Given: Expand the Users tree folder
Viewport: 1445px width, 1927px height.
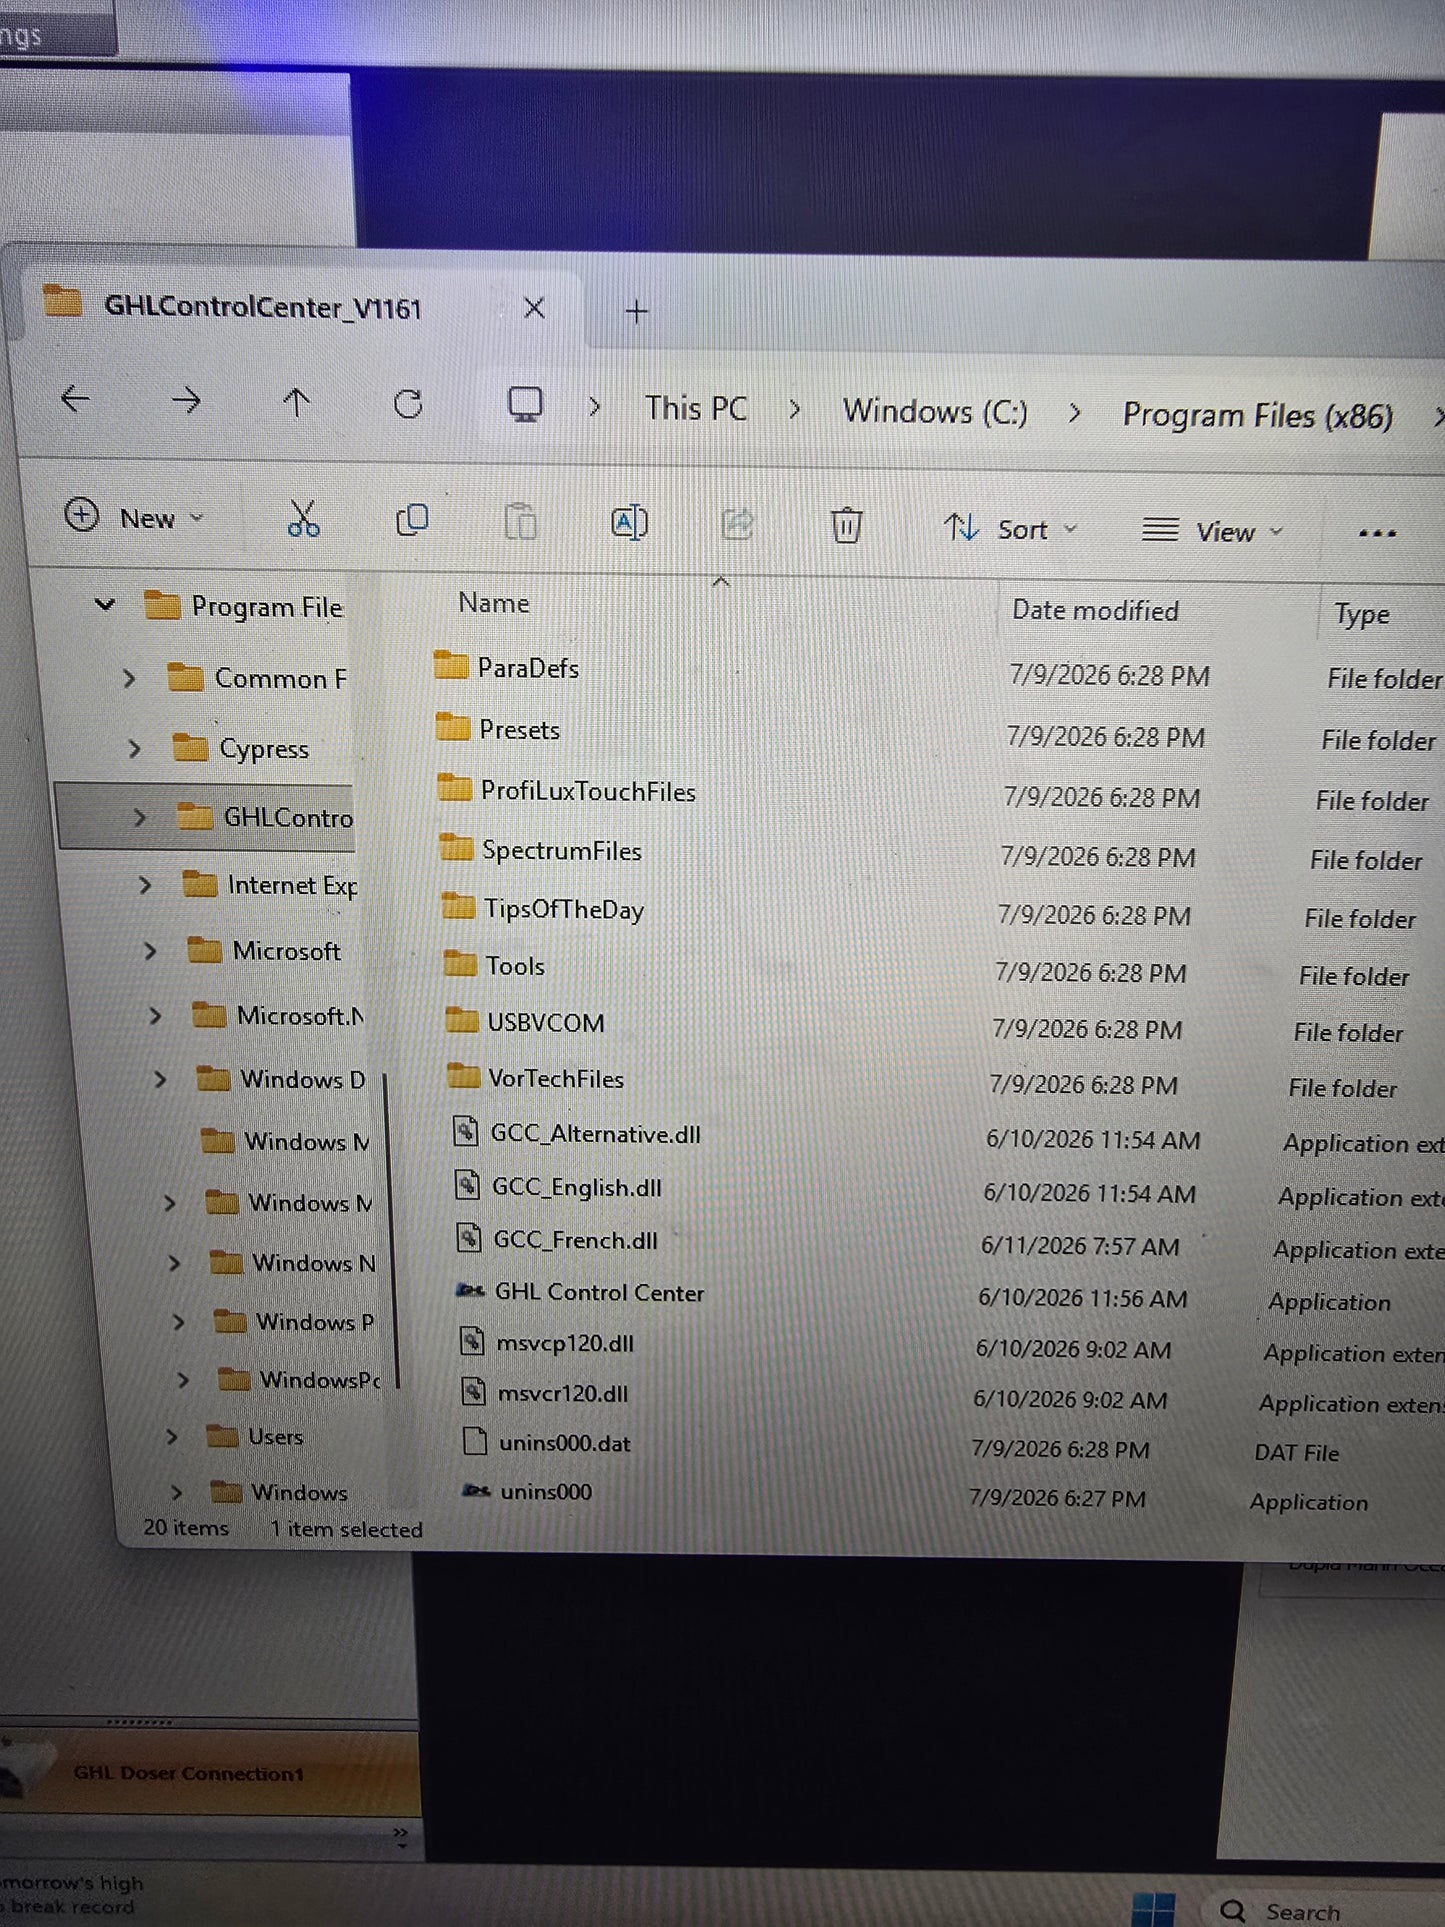Looking at the screenshot, I should click(x=171, y=1436).
